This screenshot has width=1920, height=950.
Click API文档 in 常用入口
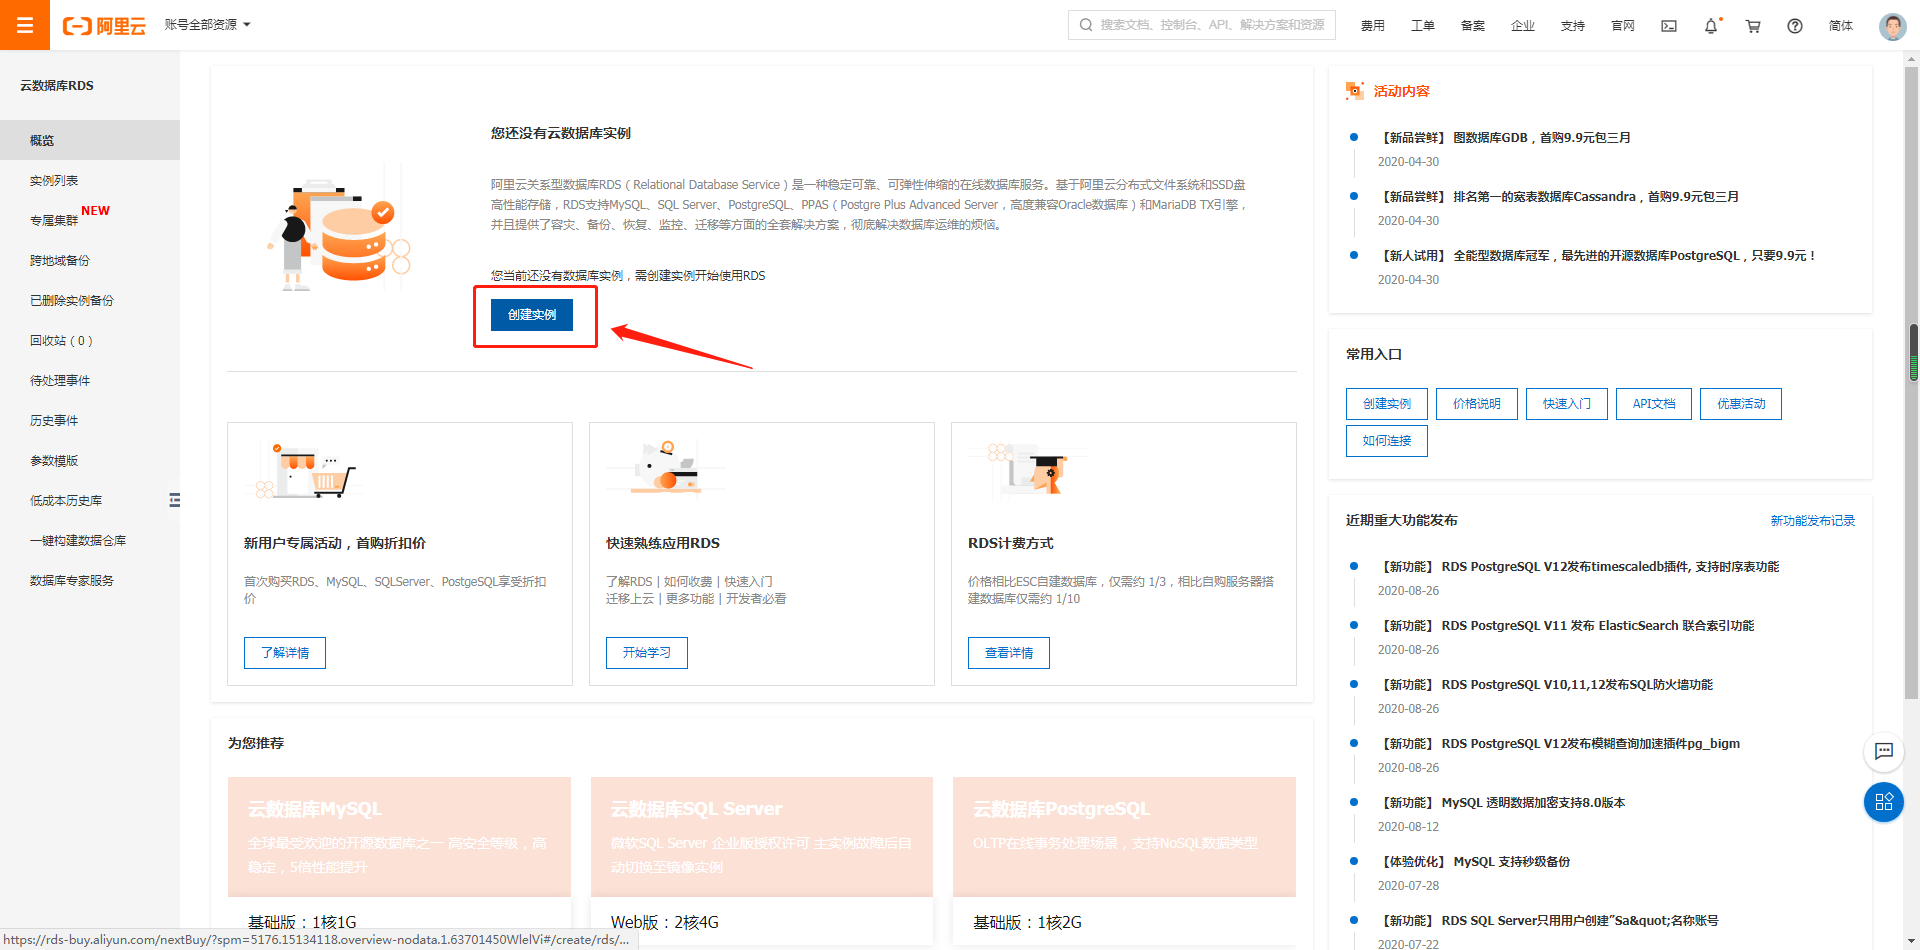click(x=1654, y=404)
